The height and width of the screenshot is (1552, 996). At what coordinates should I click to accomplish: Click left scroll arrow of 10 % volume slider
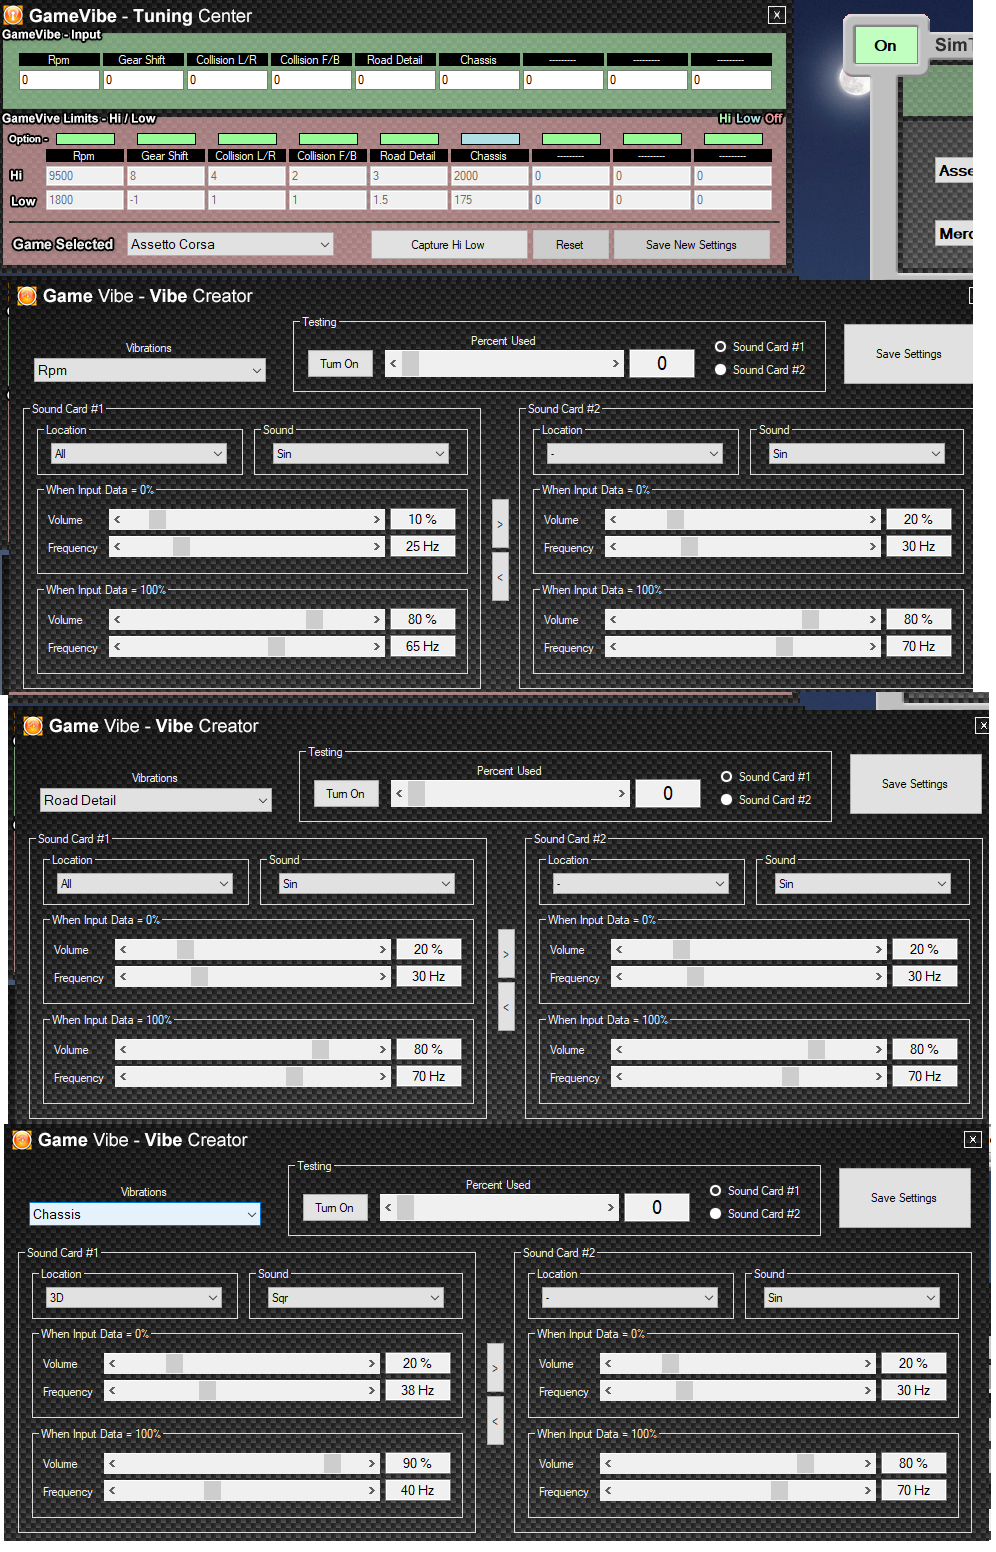(117, 520)
